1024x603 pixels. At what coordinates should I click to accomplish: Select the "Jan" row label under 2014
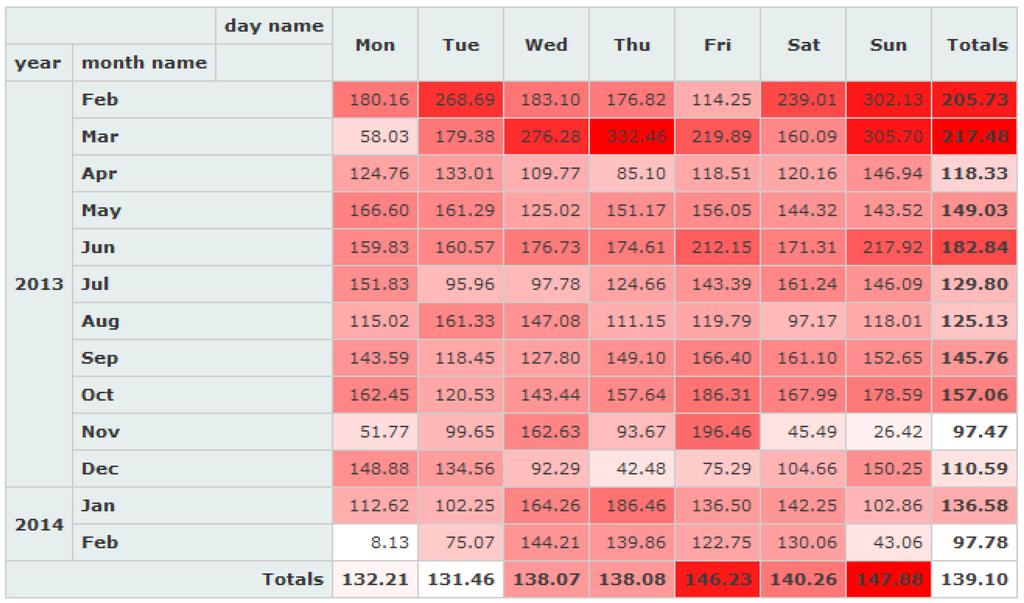point(98,505)
